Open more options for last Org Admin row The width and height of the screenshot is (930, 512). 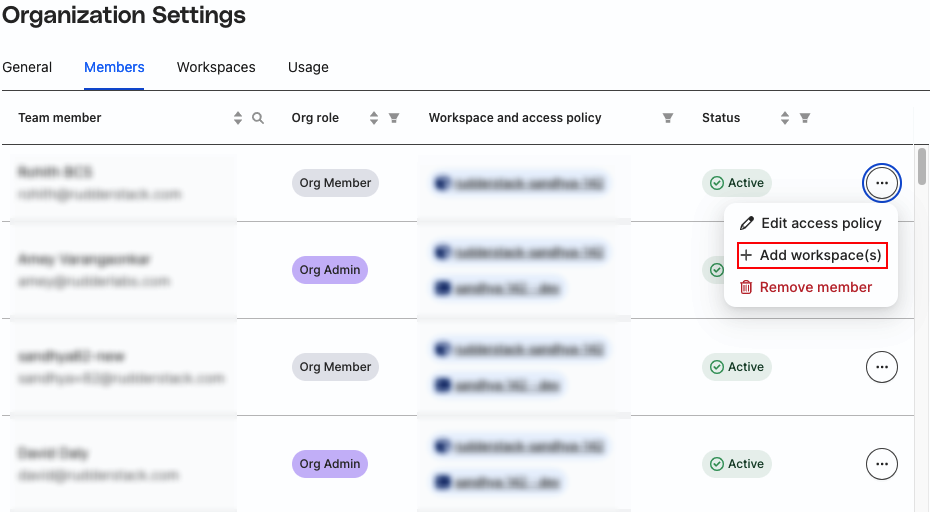click(x=882, y=463)
